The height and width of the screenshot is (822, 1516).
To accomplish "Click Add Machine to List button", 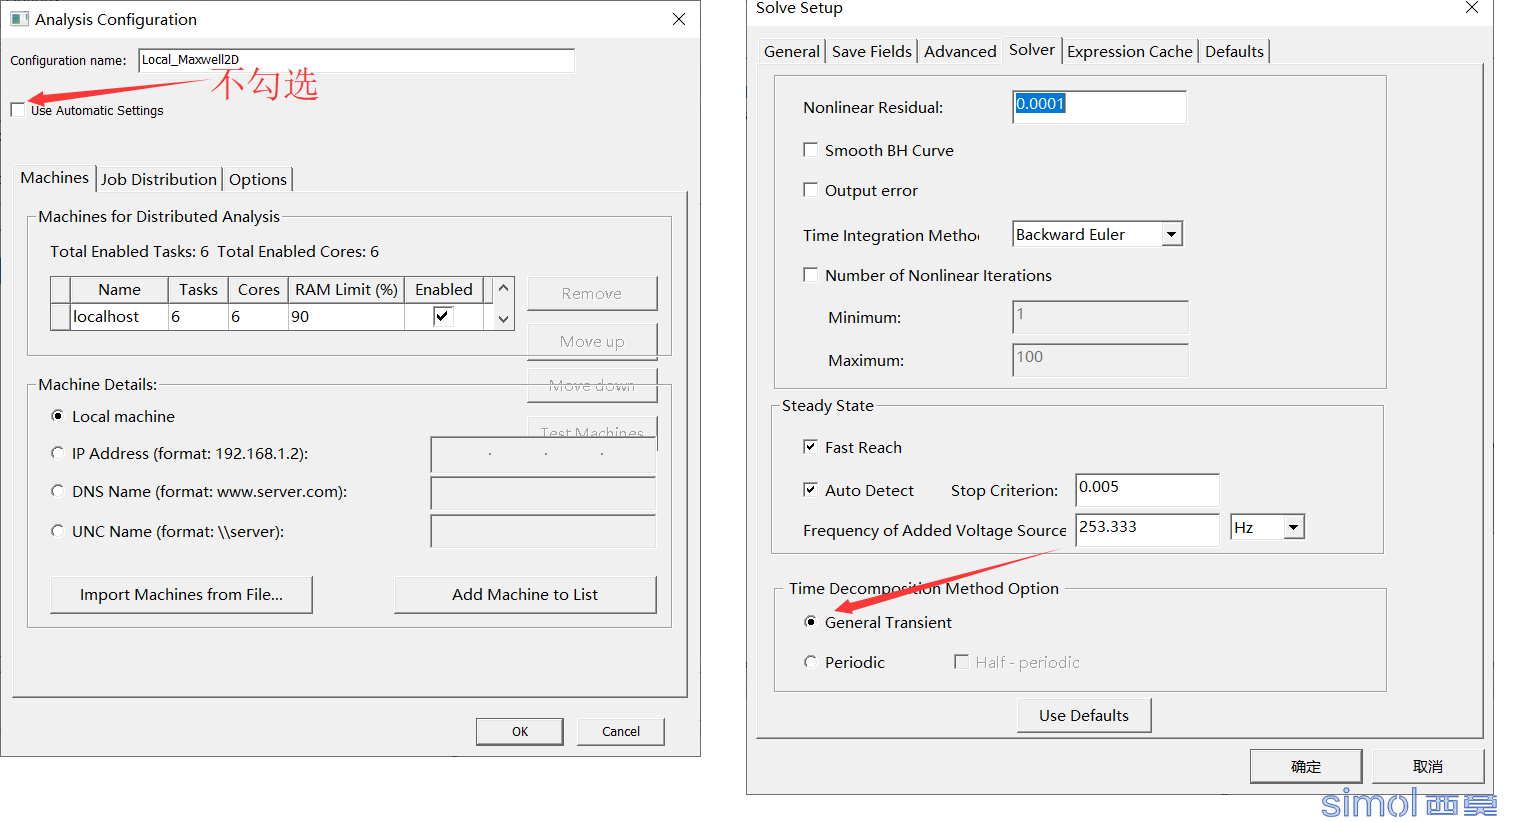I will click(x=525, y=594).
